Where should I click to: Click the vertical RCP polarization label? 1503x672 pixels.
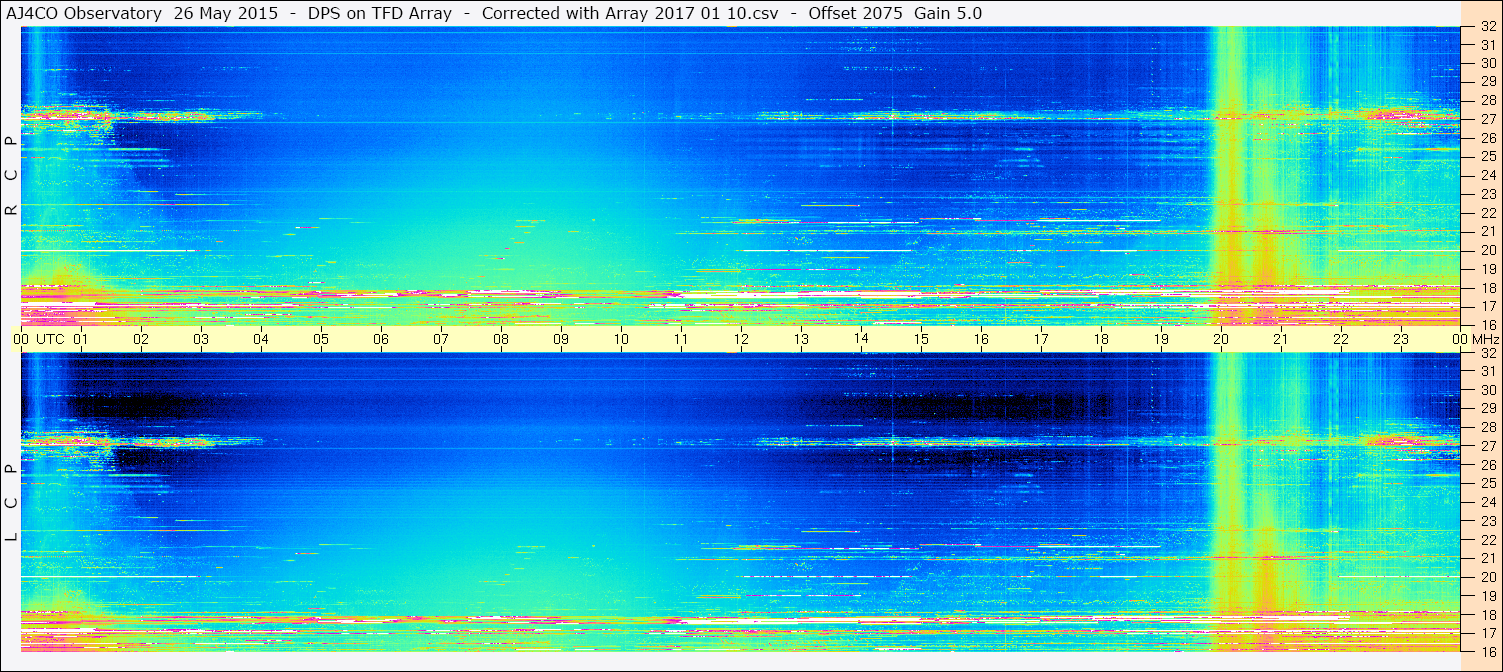click(11, 176)
